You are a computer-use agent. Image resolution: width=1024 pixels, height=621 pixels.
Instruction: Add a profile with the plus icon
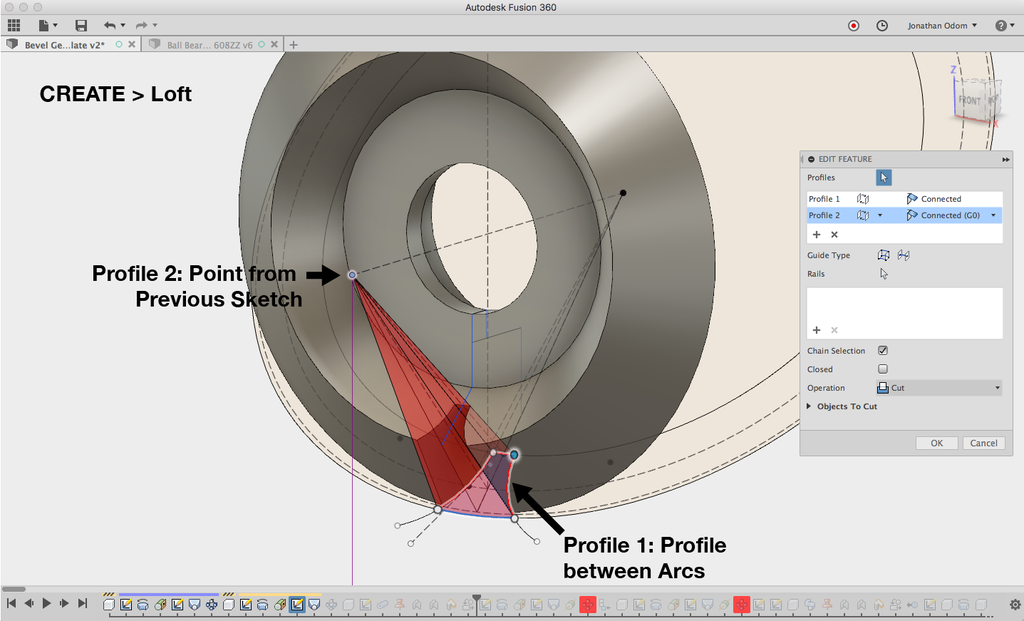(816, 234)
